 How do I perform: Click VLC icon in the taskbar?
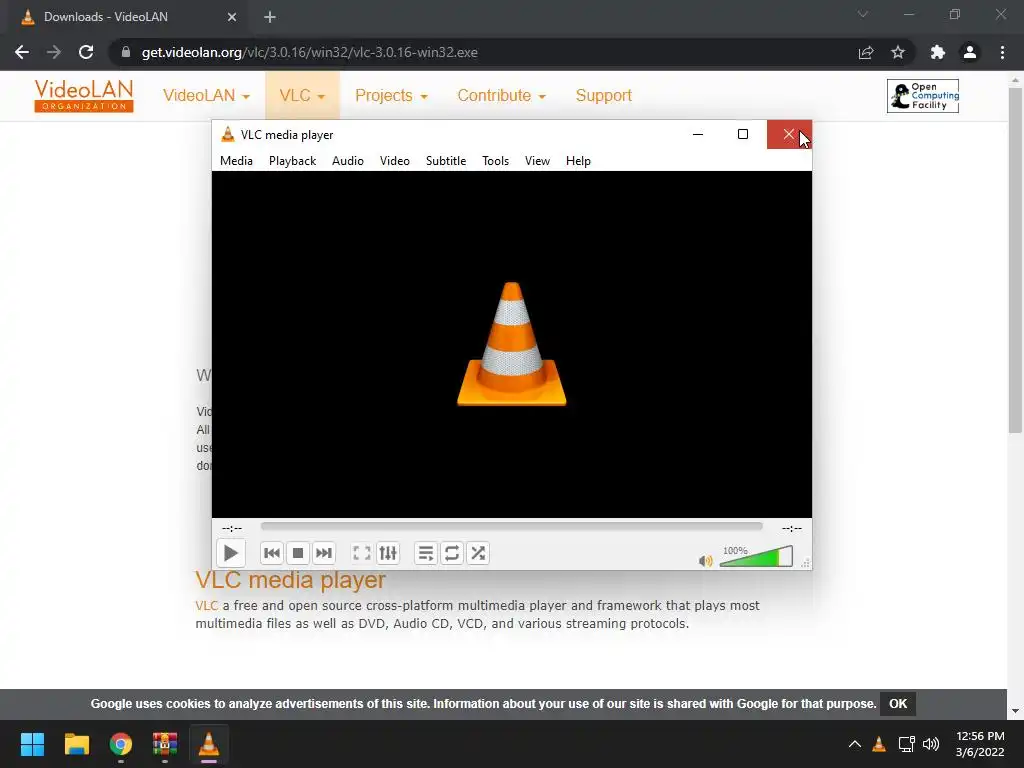tap(209, 744)
